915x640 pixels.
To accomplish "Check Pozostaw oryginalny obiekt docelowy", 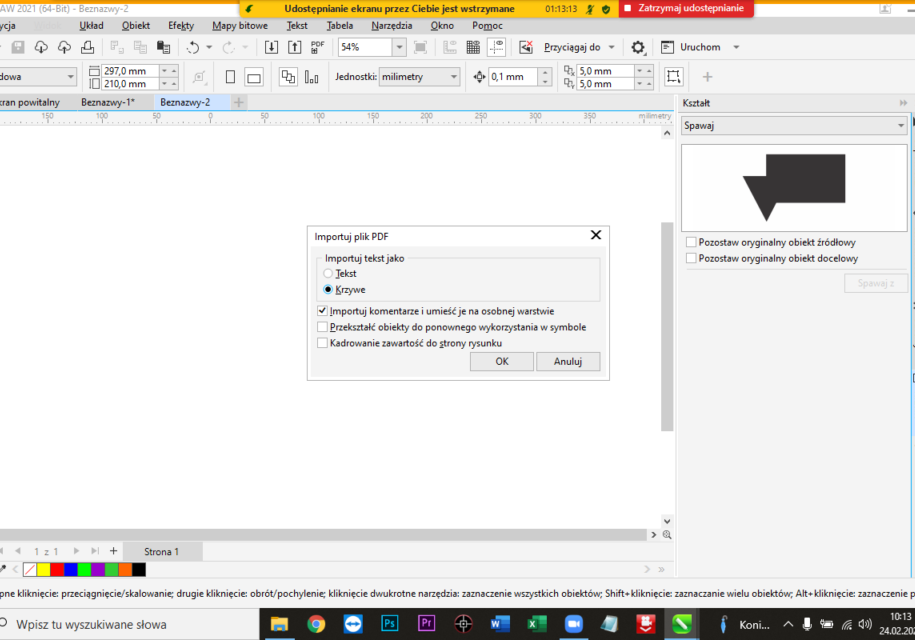I will [692, 258].
